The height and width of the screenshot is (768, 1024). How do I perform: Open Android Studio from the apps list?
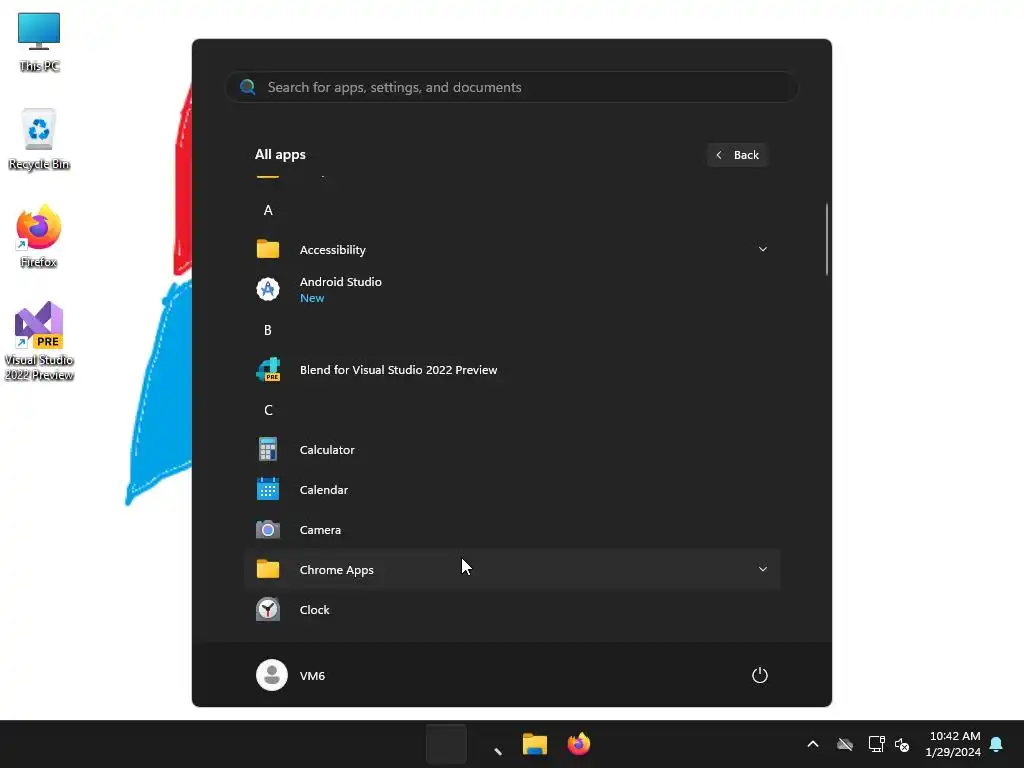click(x=511, y=289)
